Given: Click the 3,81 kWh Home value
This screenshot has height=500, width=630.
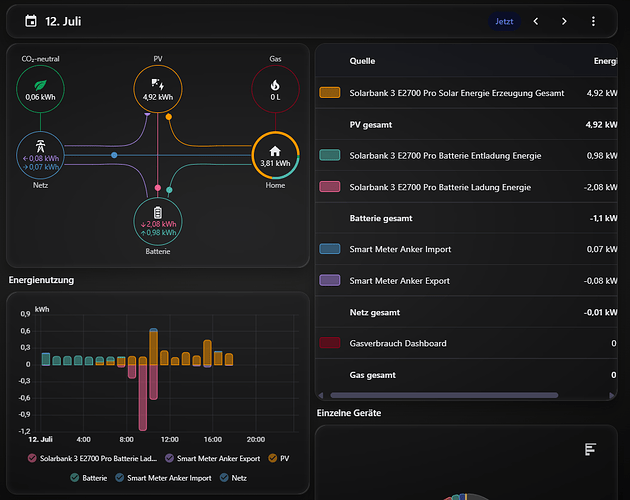Looking at the screenshot, I should coord(275,163).
